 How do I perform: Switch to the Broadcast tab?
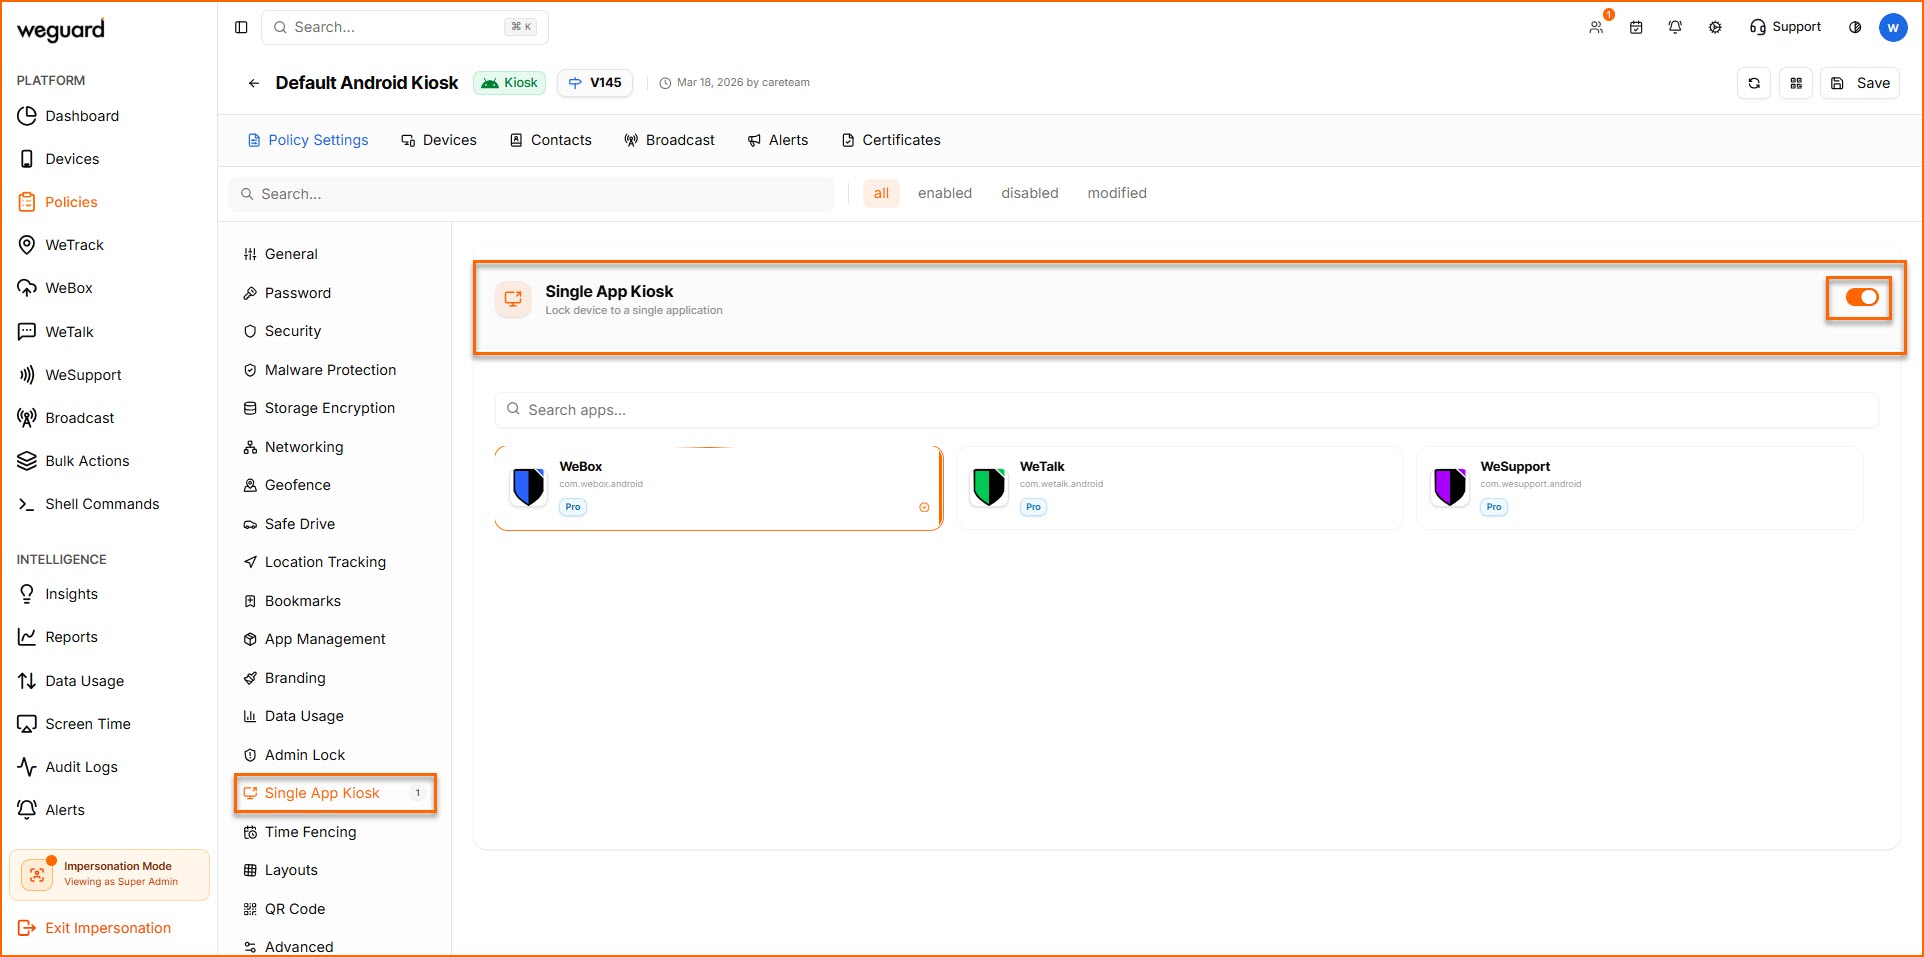click(669, 140)
